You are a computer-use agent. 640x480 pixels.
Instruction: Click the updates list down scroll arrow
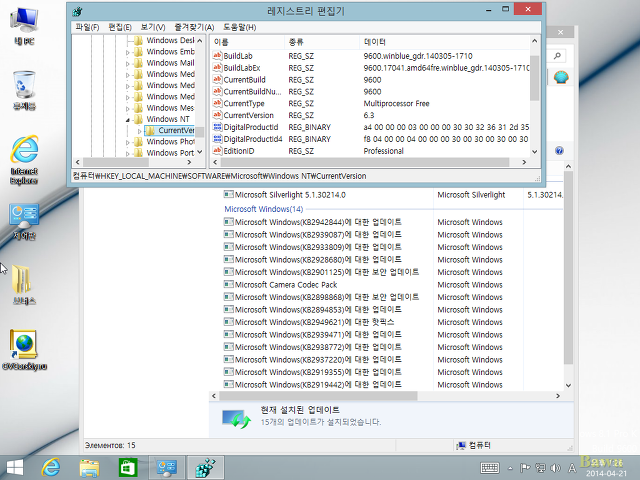tap(568, 385)
